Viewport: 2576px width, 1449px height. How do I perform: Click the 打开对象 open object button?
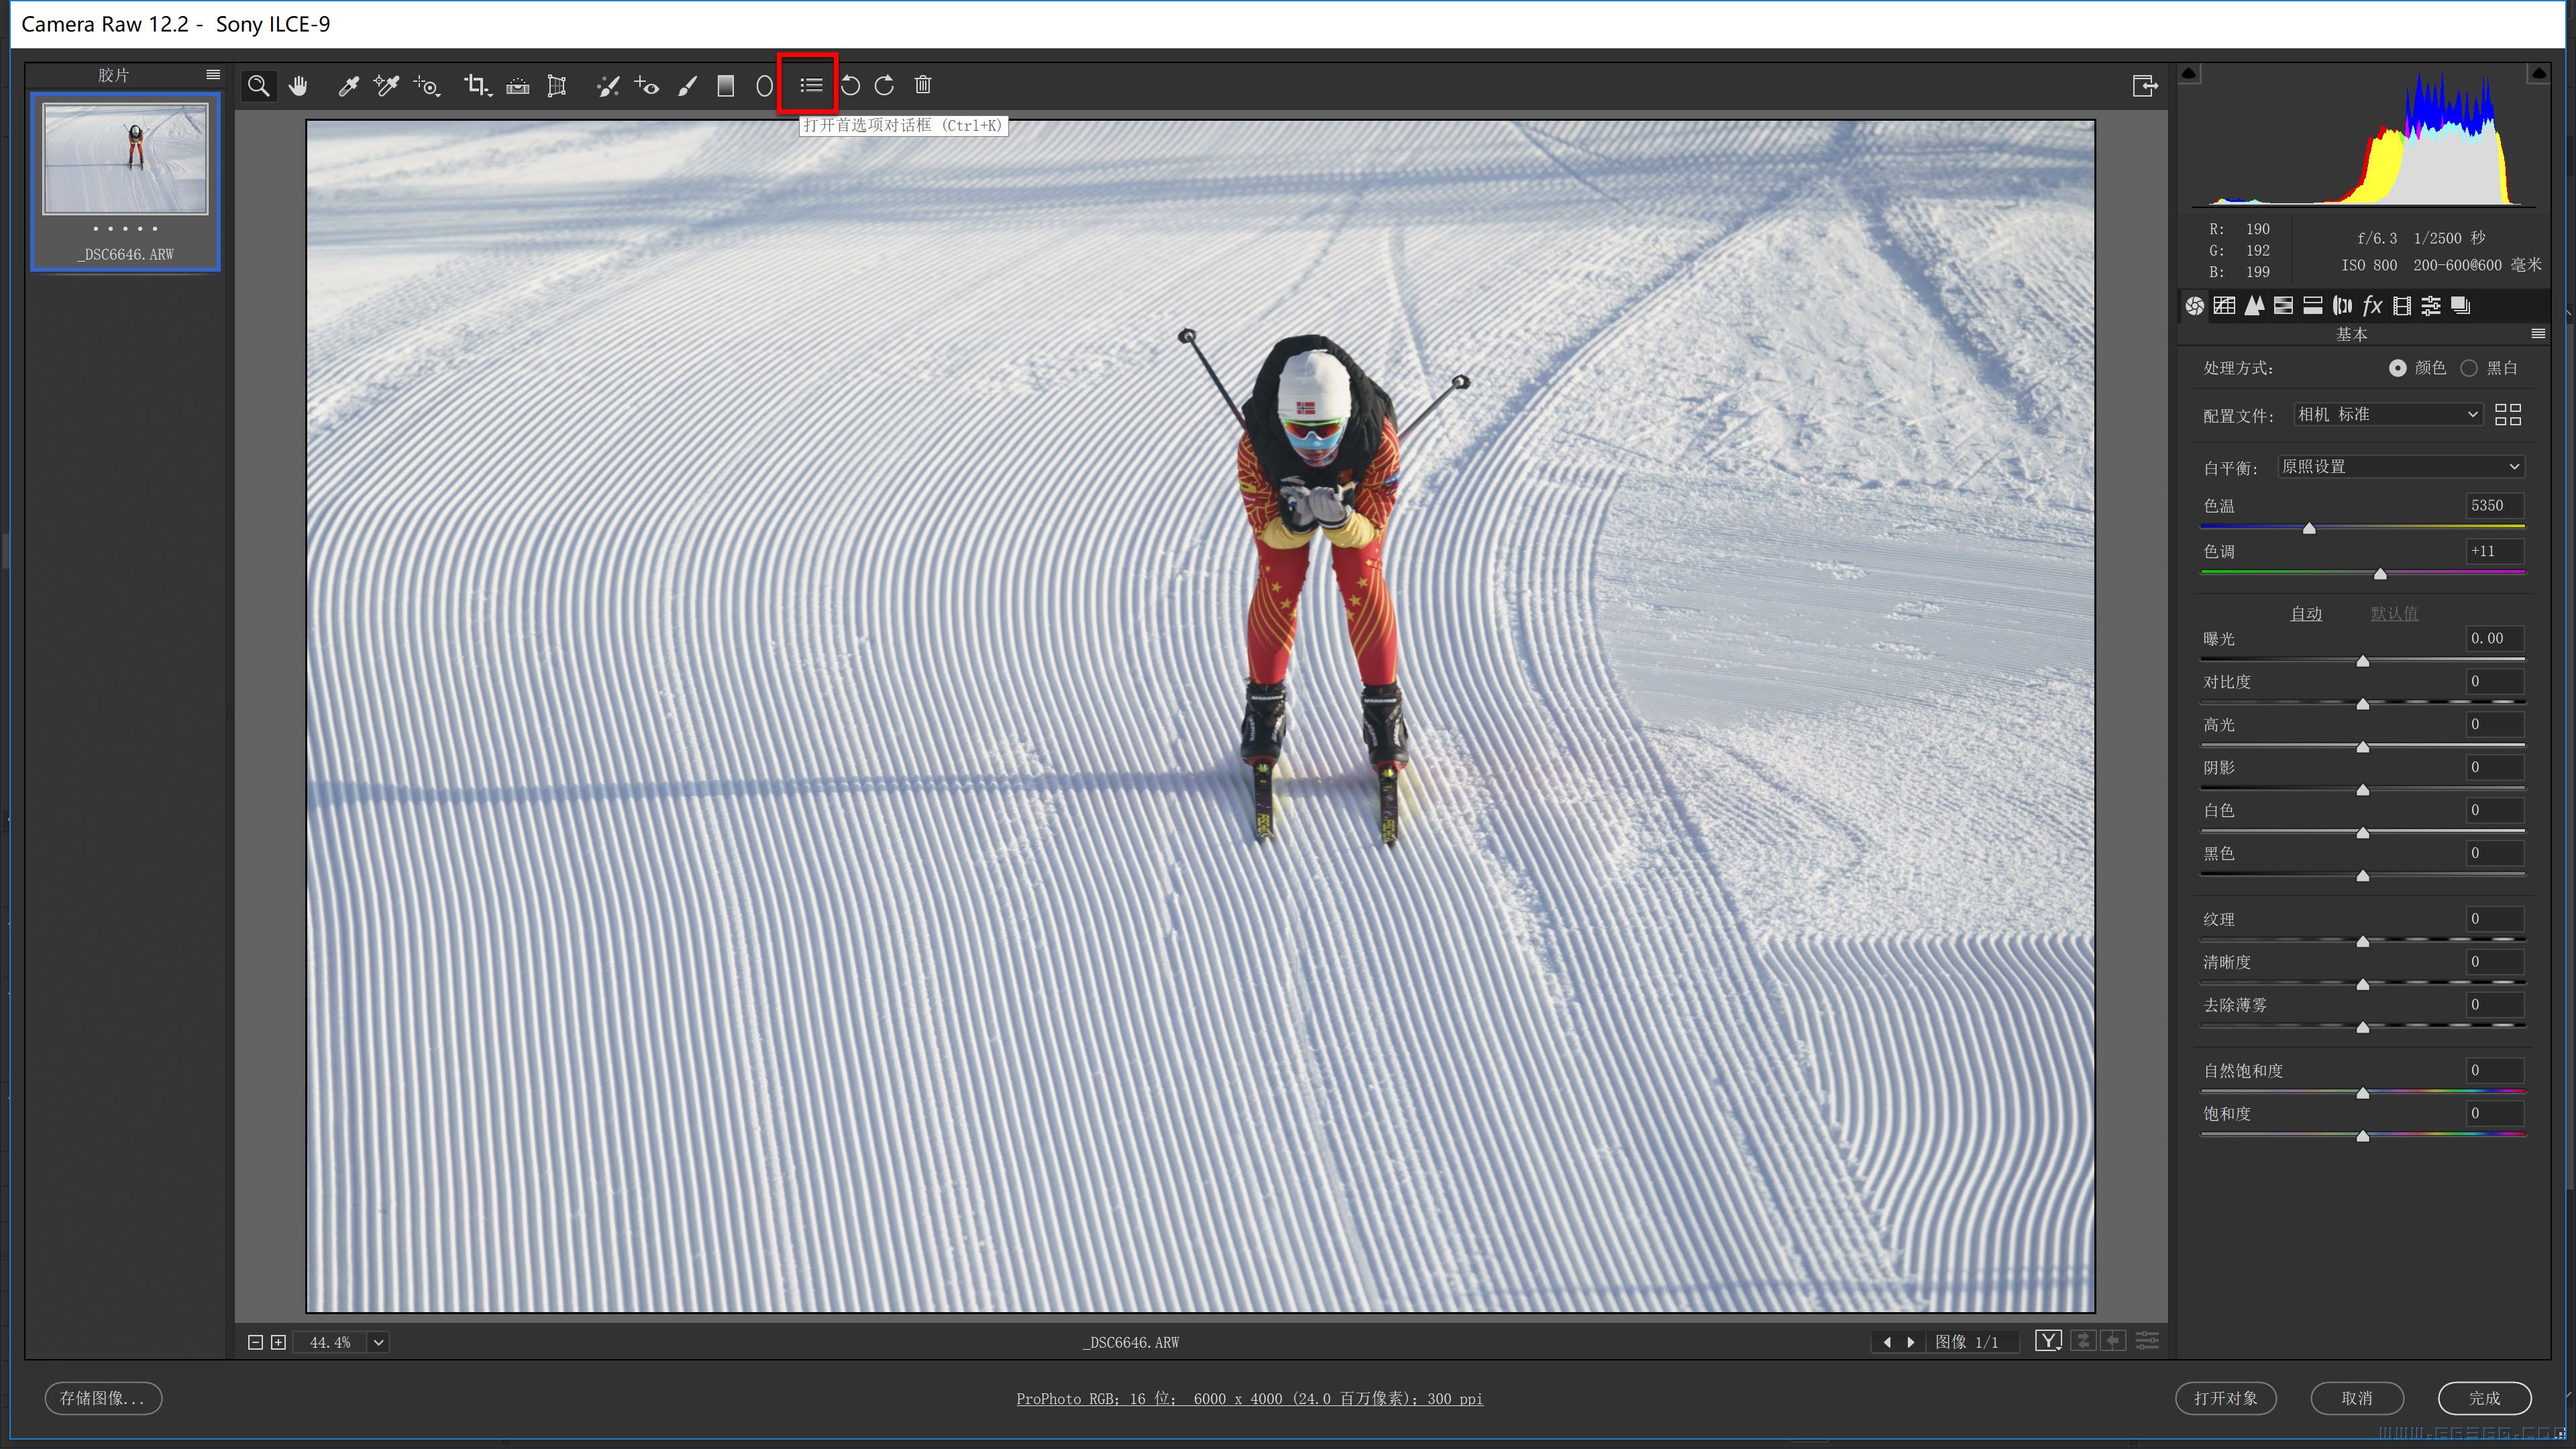click(2225, 1398)
